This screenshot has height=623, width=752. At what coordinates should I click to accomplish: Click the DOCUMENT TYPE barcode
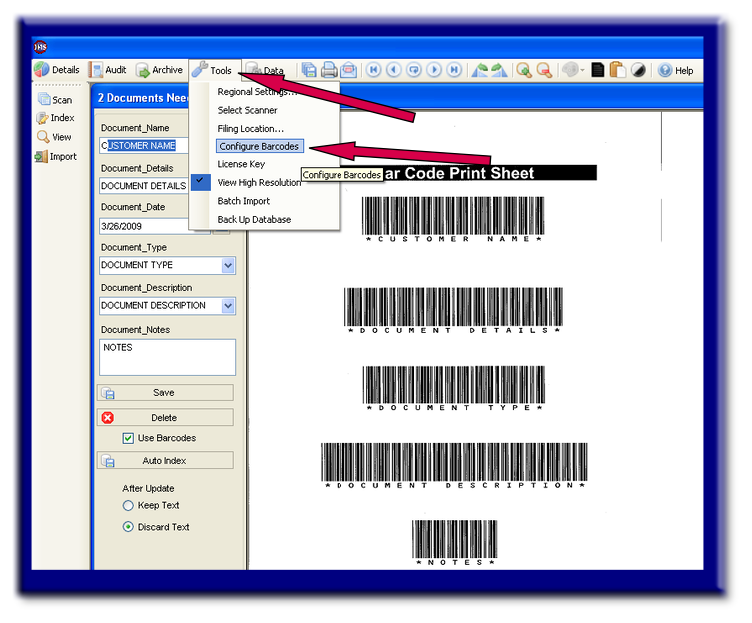coord(454,388)
